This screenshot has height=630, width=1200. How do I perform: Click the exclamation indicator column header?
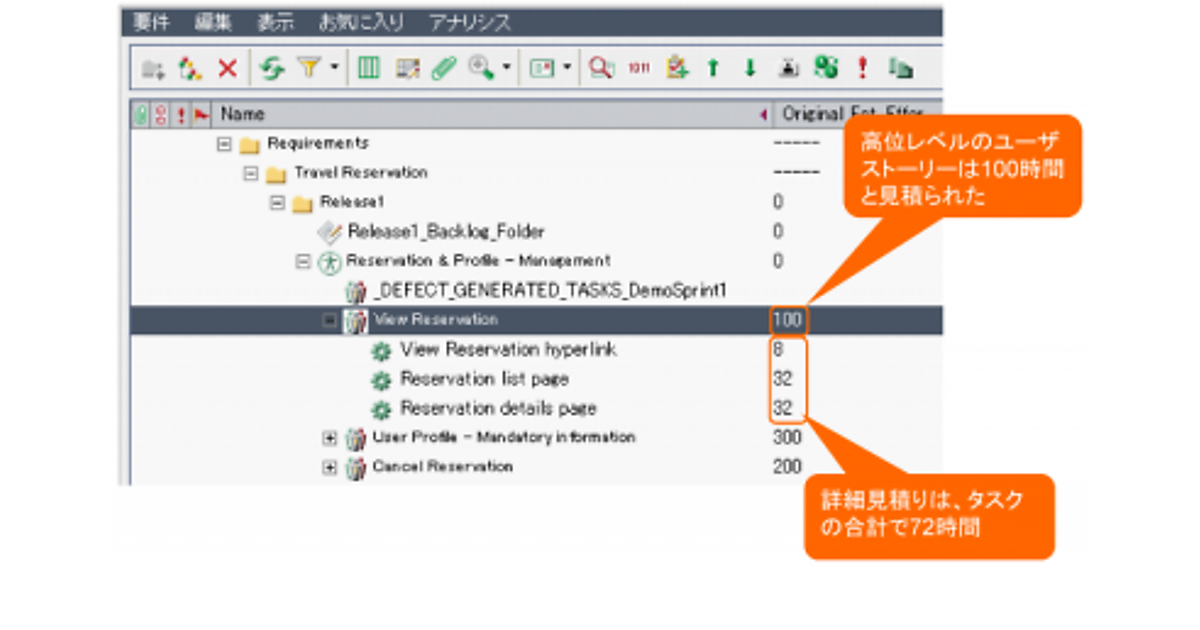(x=180, y=115)
